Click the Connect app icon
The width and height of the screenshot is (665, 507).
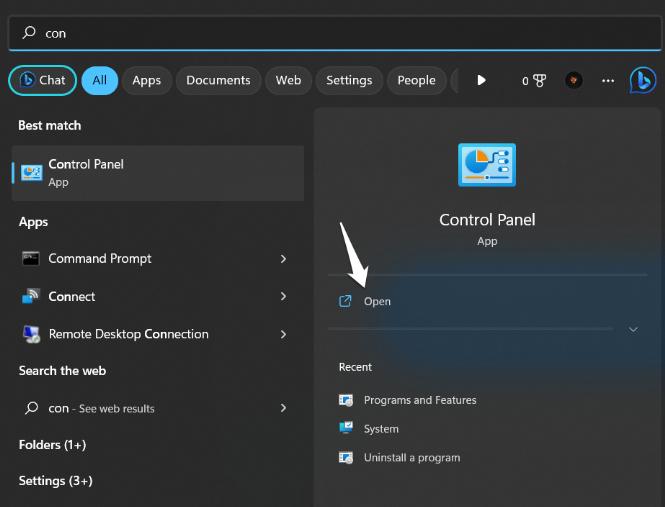pos(31,296)
